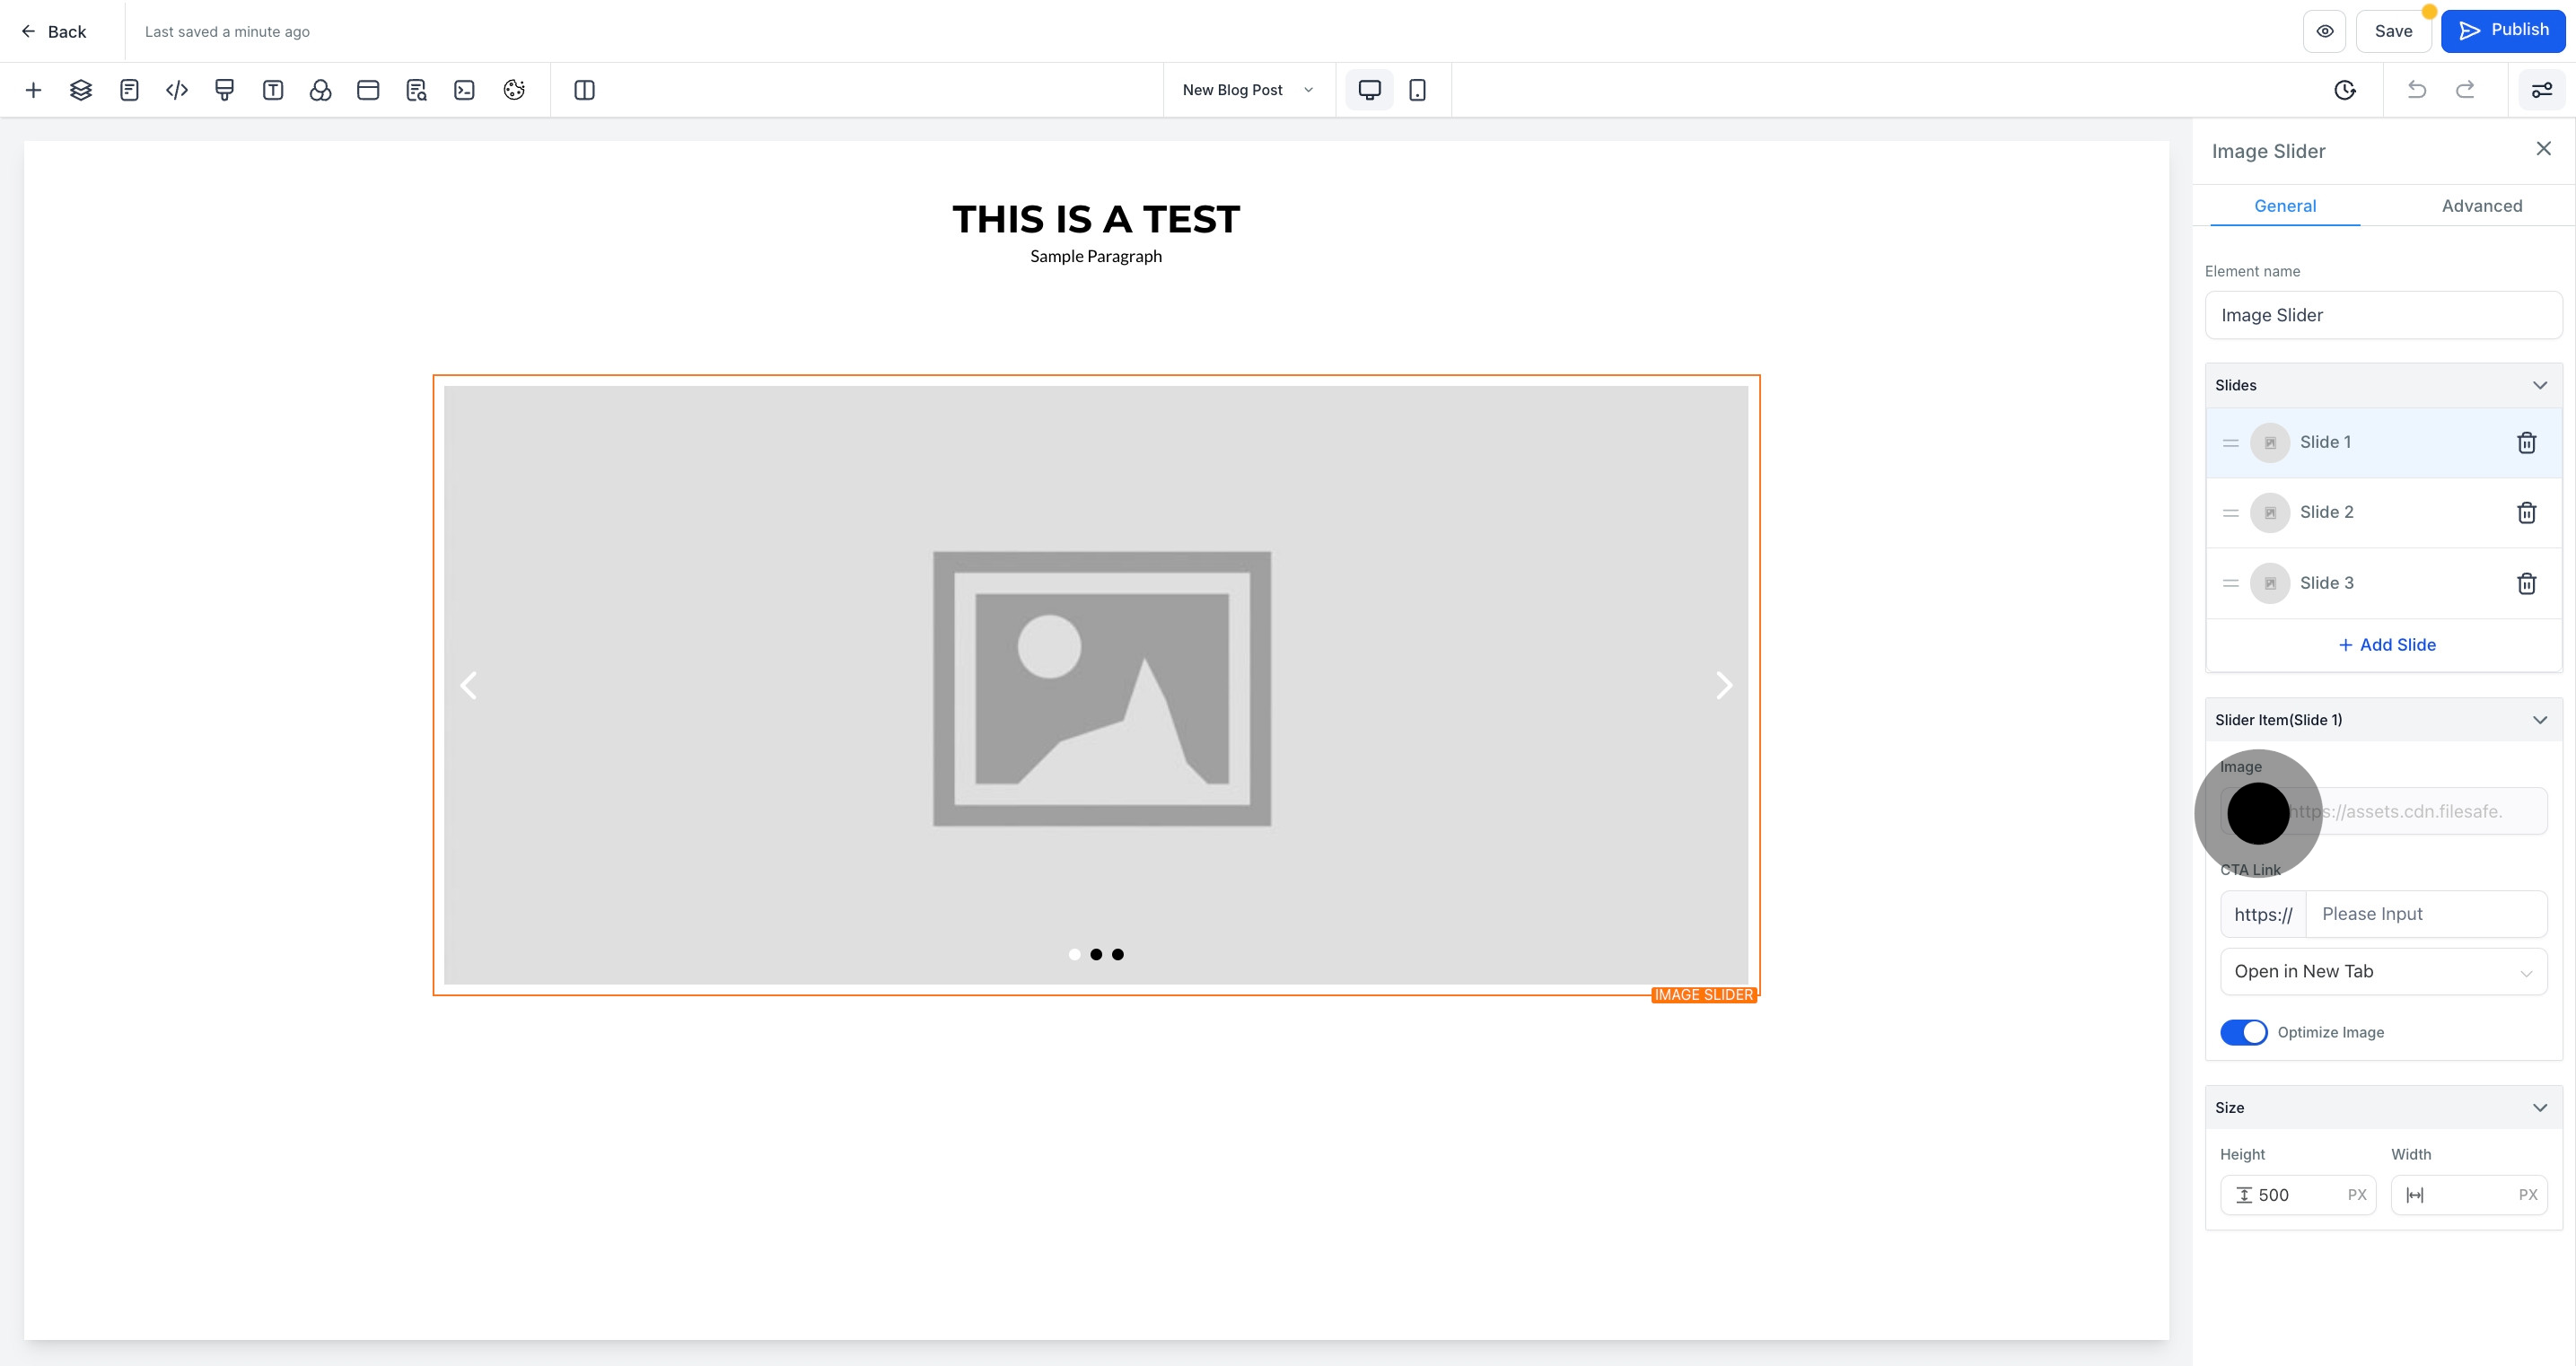Open the Open in New Tab dropdown
This screenshot has height=1366, width=2576.
tap(2383, 971)
